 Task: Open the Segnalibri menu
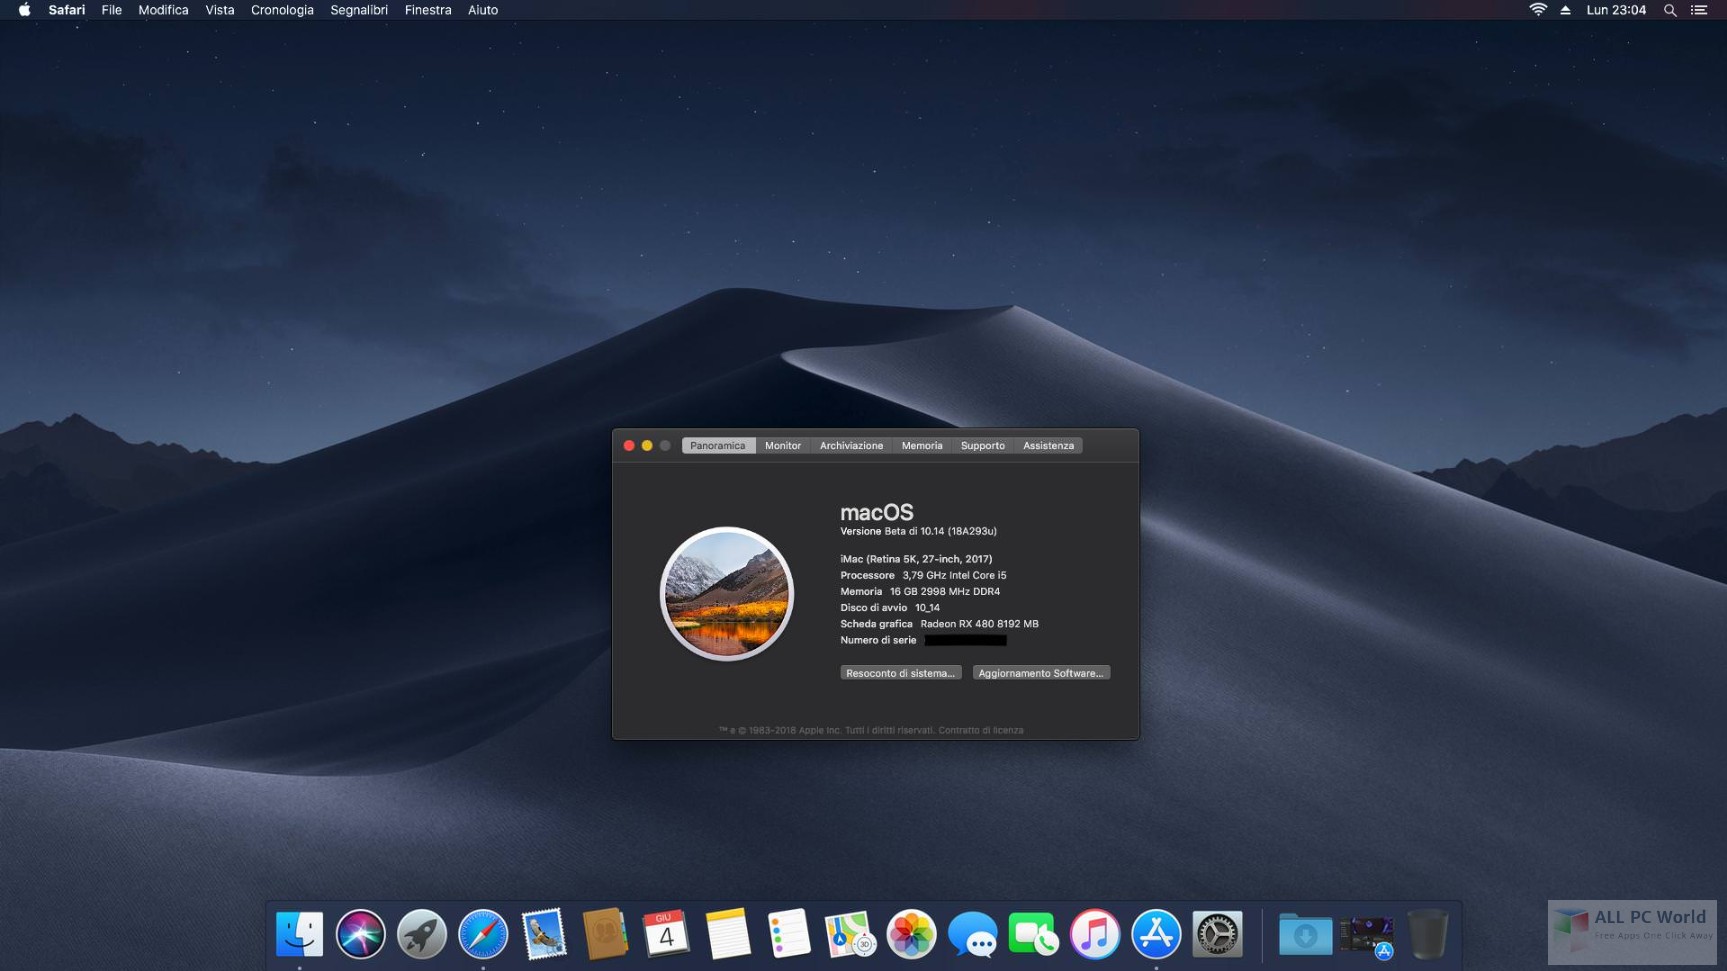point(359,10)
